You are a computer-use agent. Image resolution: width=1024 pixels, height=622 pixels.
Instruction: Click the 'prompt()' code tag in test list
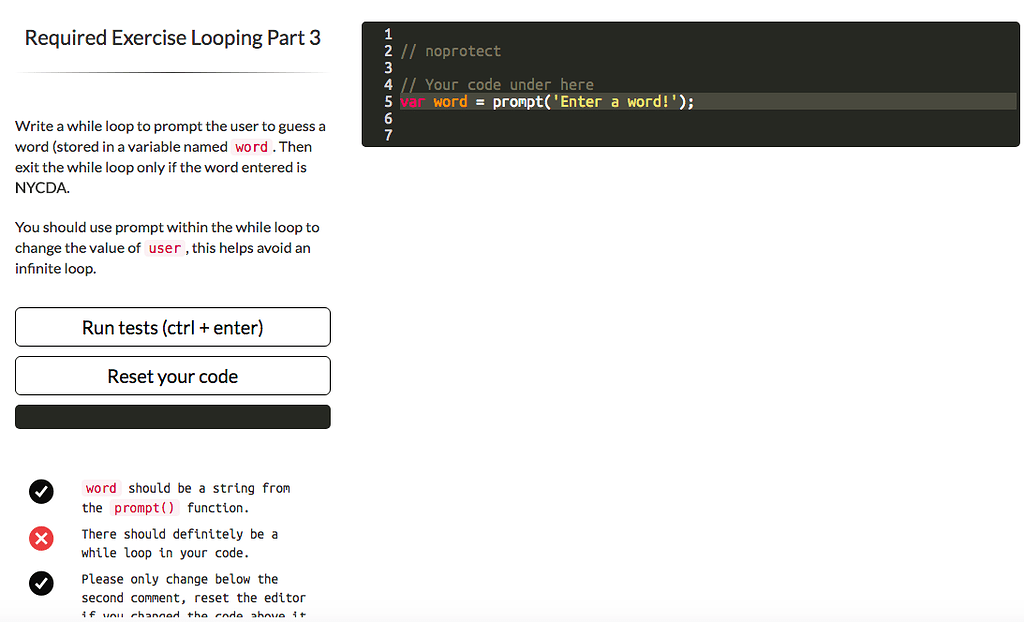point(144,508)
